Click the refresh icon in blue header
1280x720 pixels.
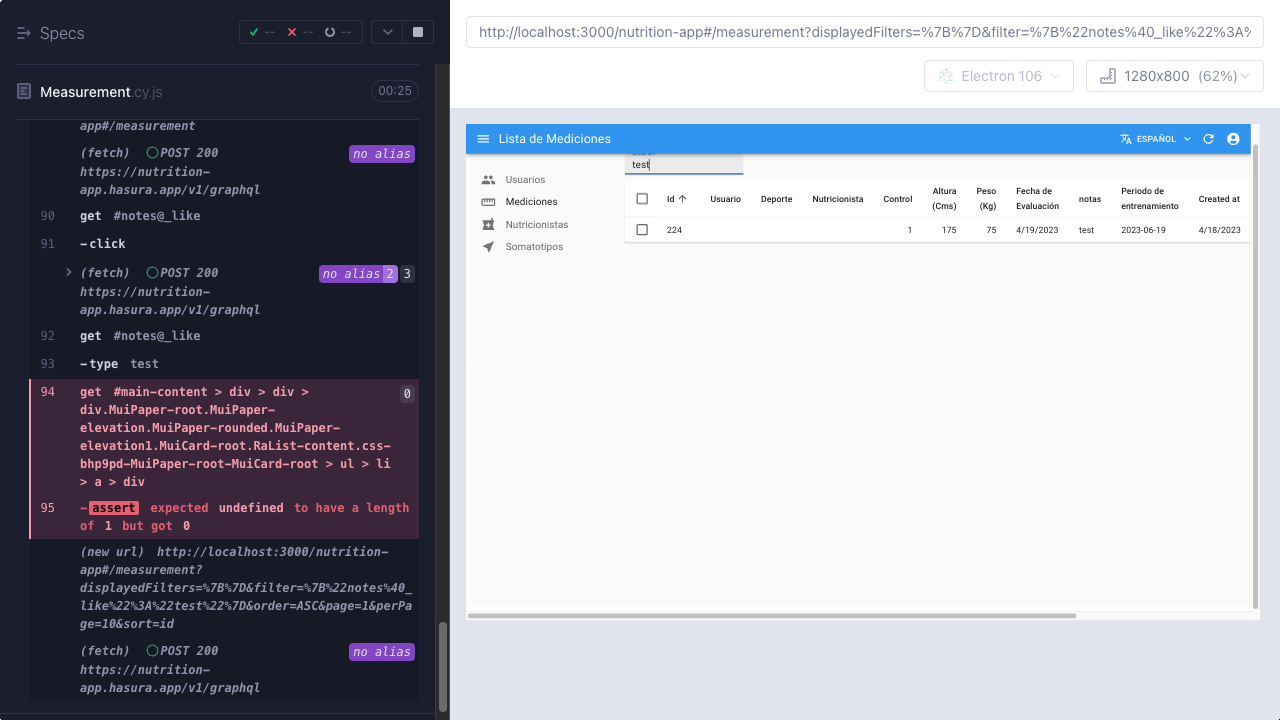1208,139
